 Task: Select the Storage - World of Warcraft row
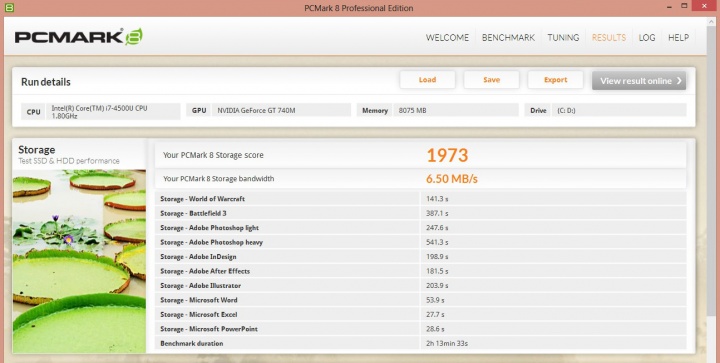click(x=420, y=199)
